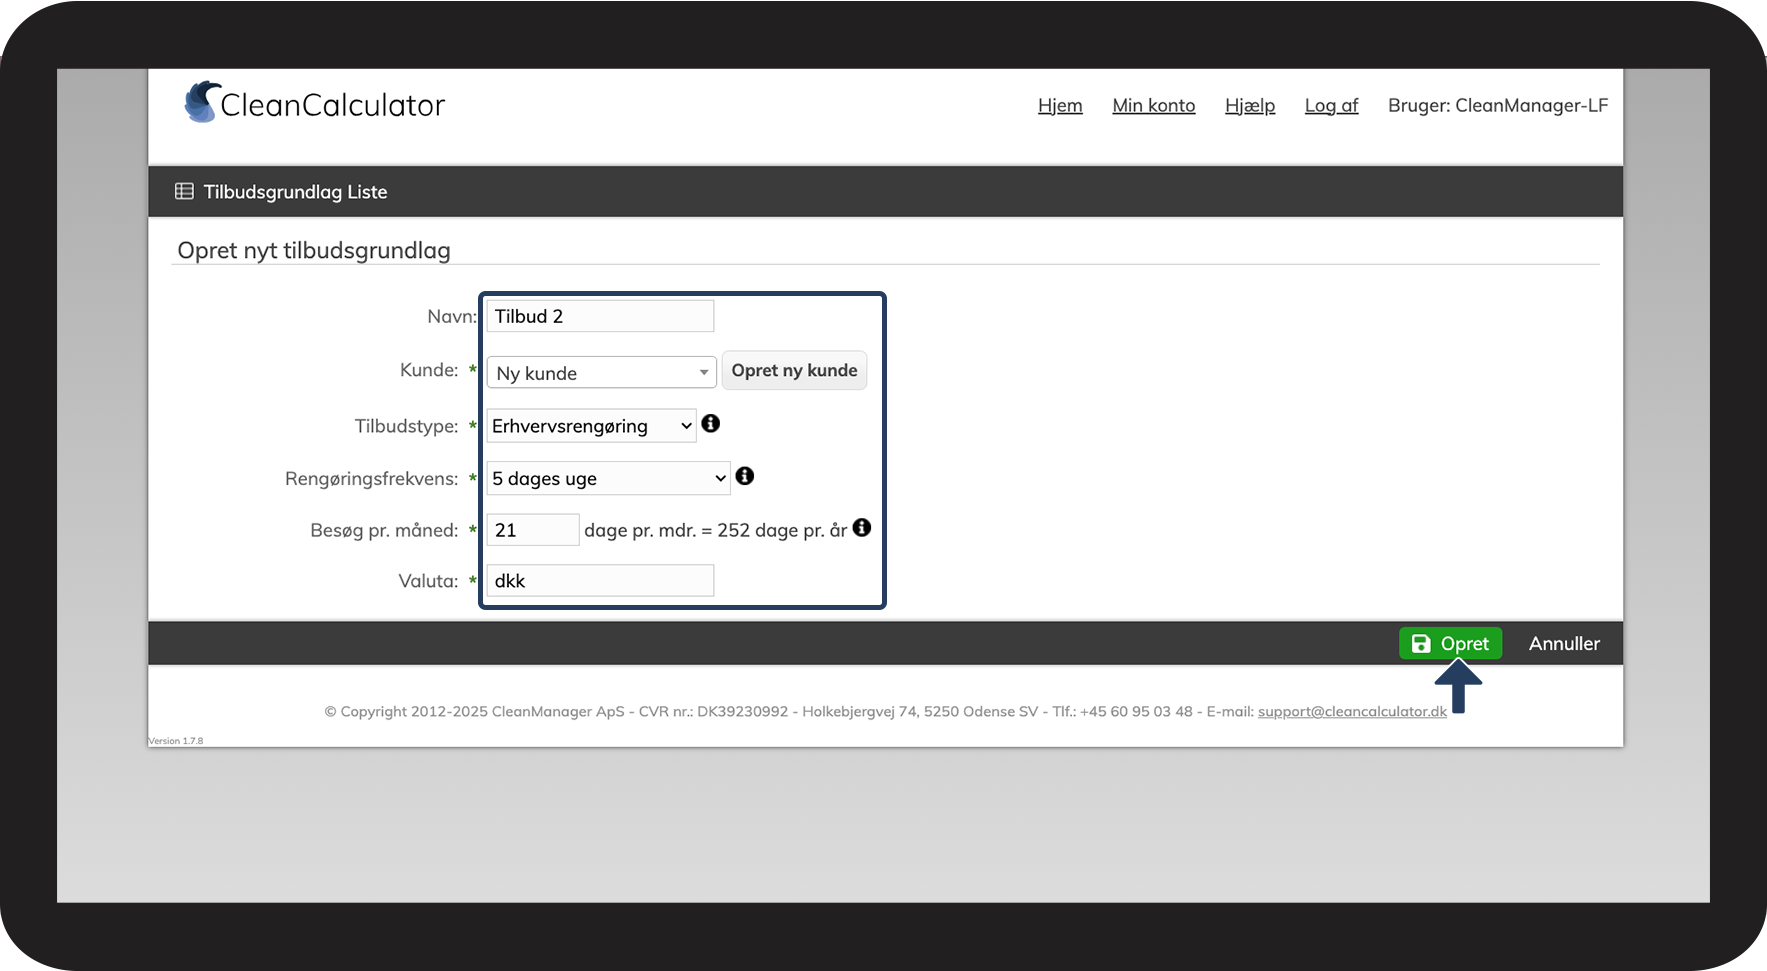Click the Valuta field showing dkk
Screen dimensions: 1767x971
(x=600, y=581)
